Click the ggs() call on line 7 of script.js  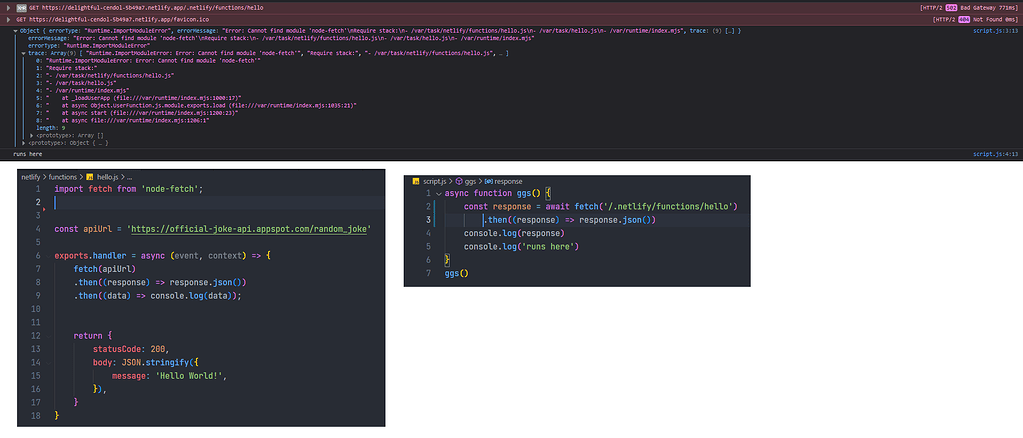click(457, 274)
